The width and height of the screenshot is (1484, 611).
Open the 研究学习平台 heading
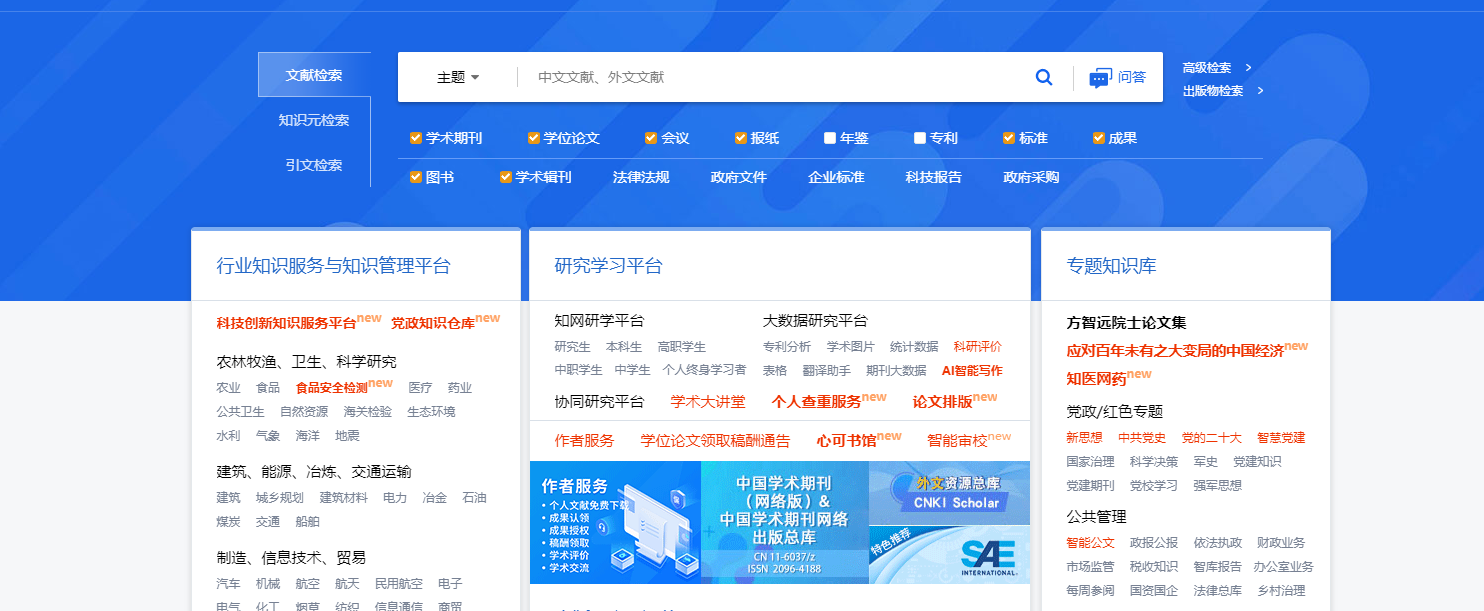608,266
